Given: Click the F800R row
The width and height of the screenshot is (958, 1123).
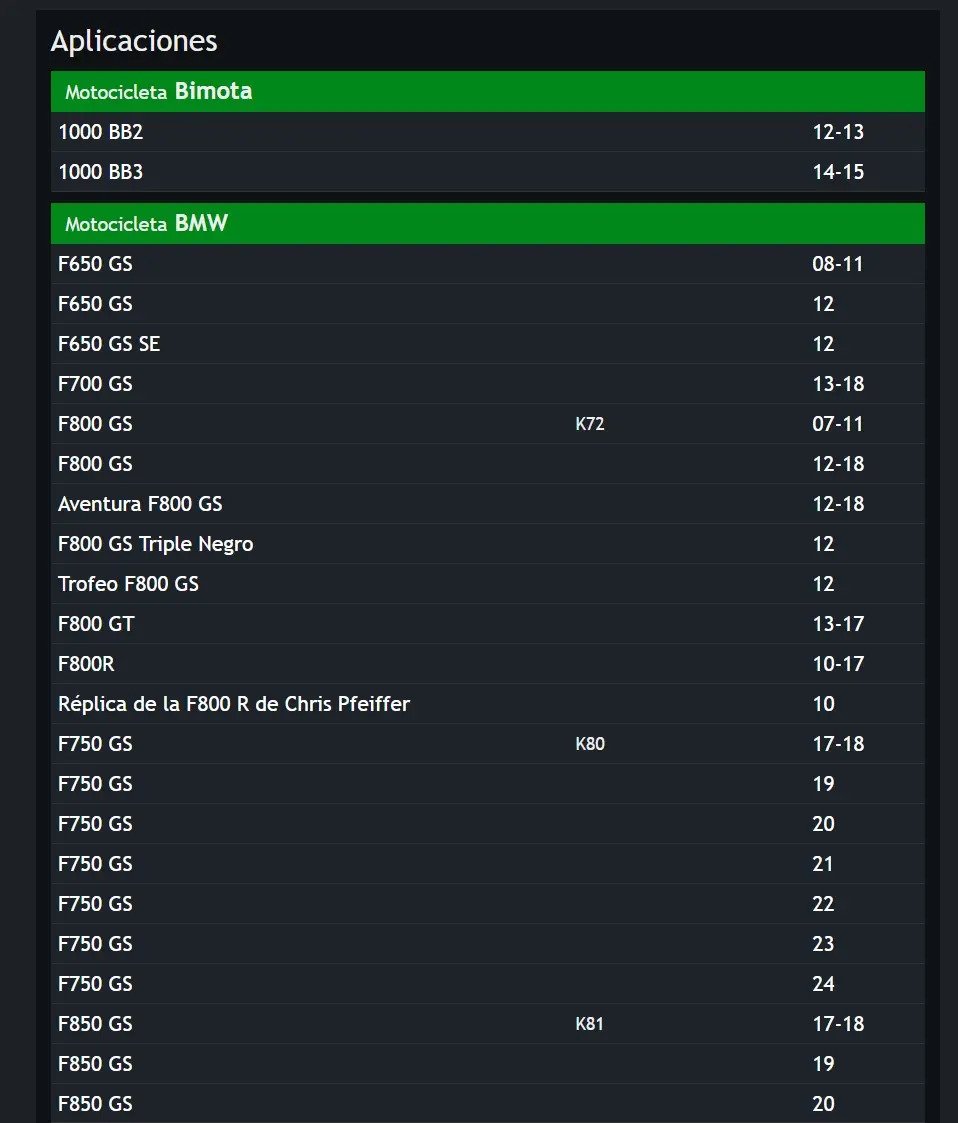Looking at the screenshot, I should point(488,664).
